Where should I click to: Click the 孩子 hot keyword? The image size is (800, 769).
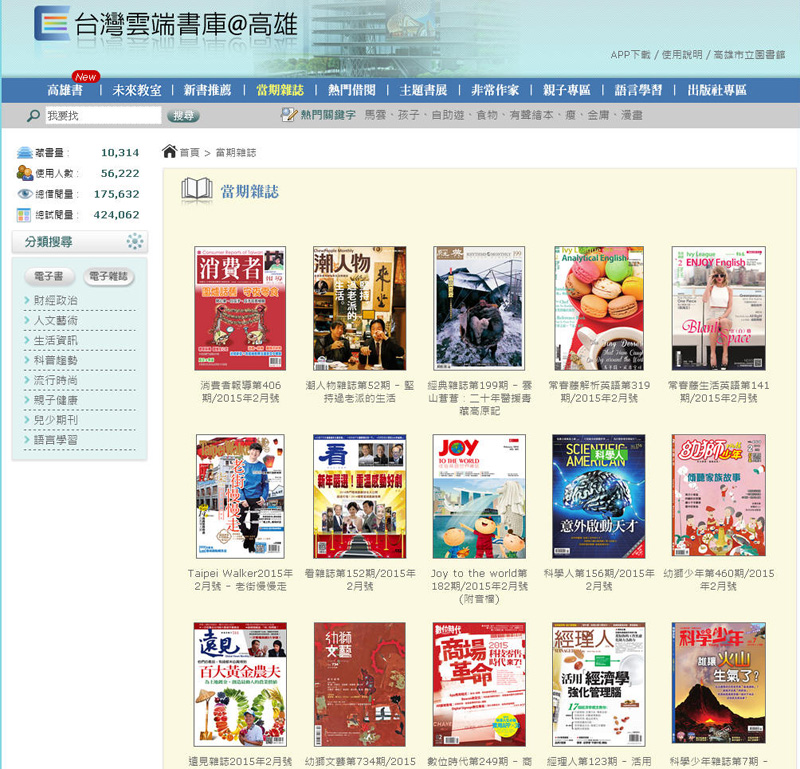409,115
